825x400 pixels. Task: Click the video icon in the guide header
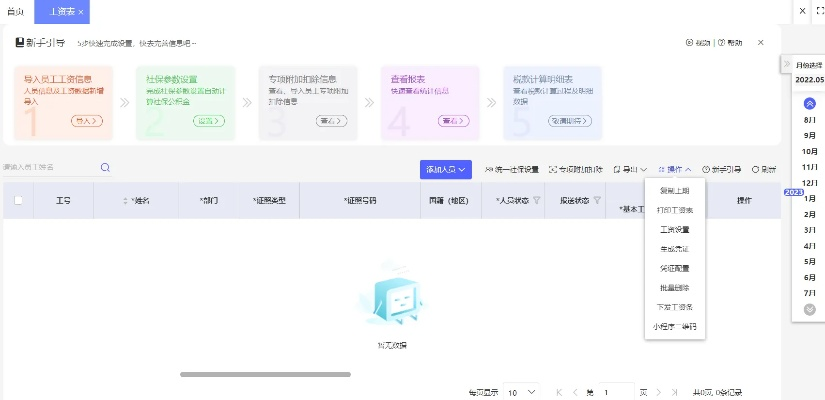click(689, 43)
